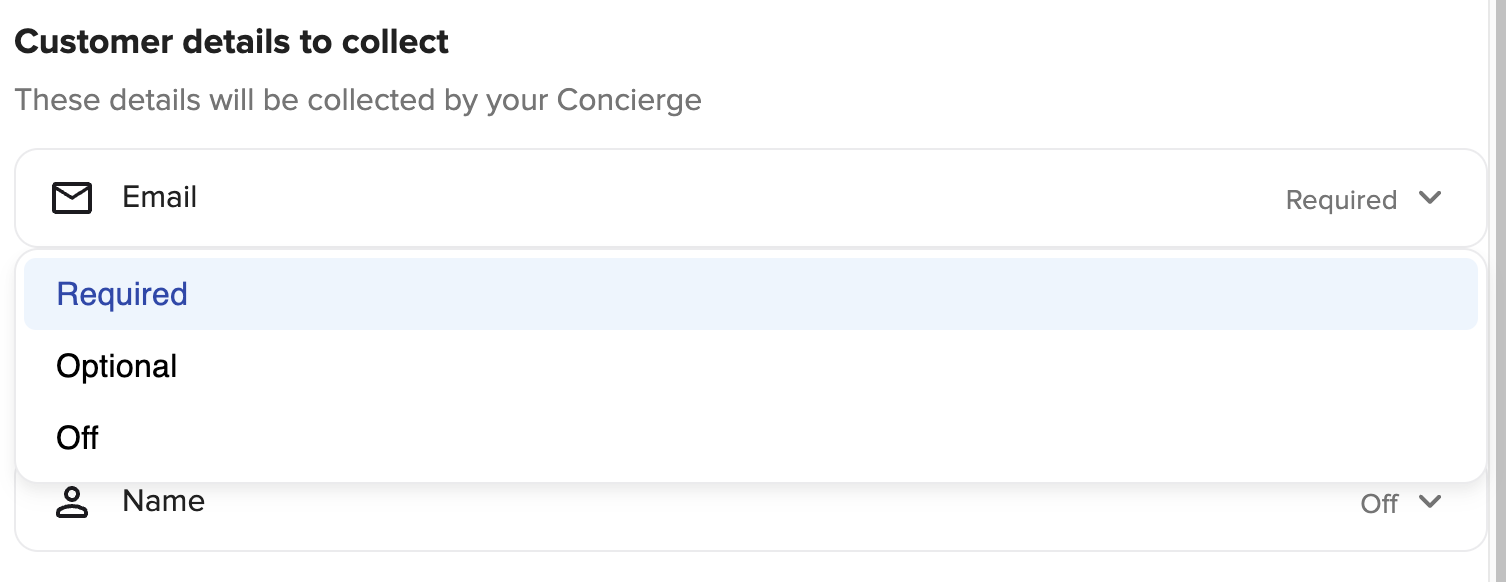Select the highlighted "Required" list option

(122, 294)
